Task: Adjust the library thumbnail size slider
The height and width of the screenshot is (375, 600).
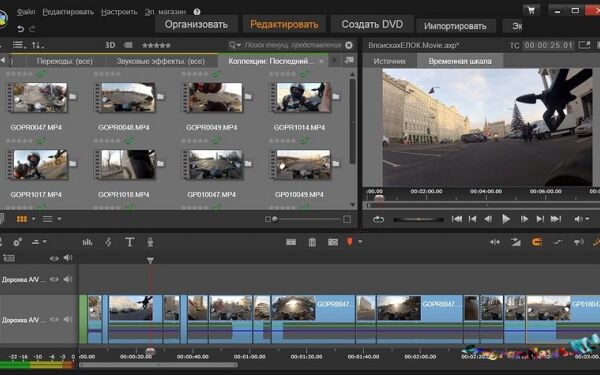Action: (x=307, y=219)
